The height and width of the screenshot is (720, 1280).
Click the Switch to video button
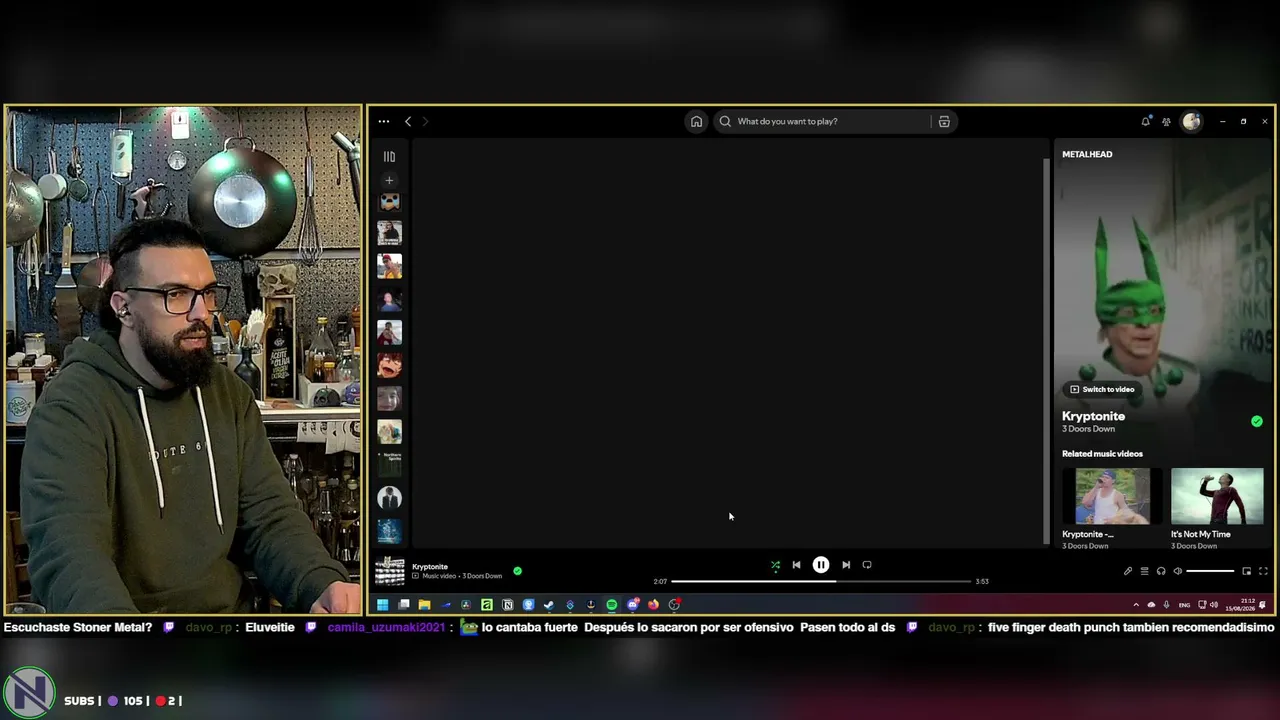point(1102,389)
